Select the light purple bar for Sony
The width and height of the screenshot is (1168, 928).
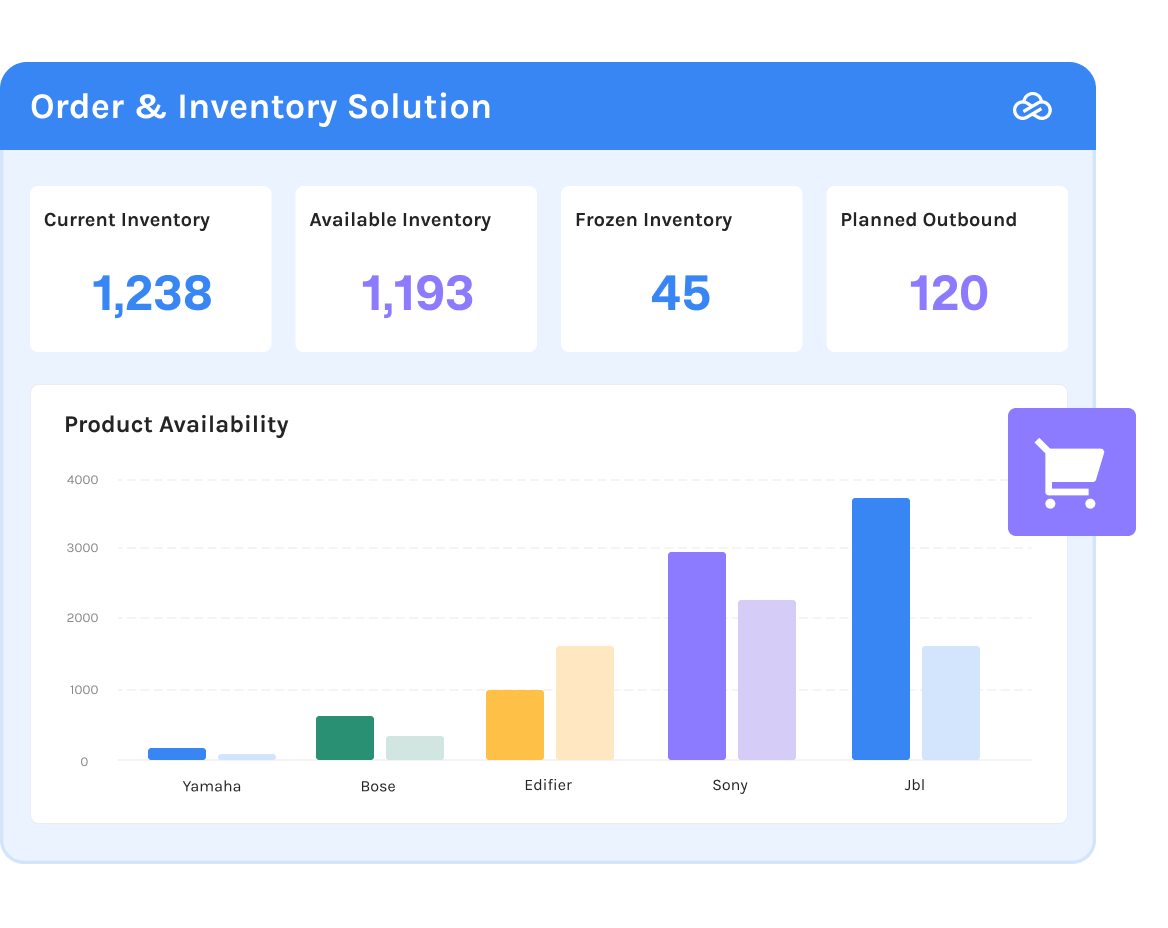(x=766, y=680)
